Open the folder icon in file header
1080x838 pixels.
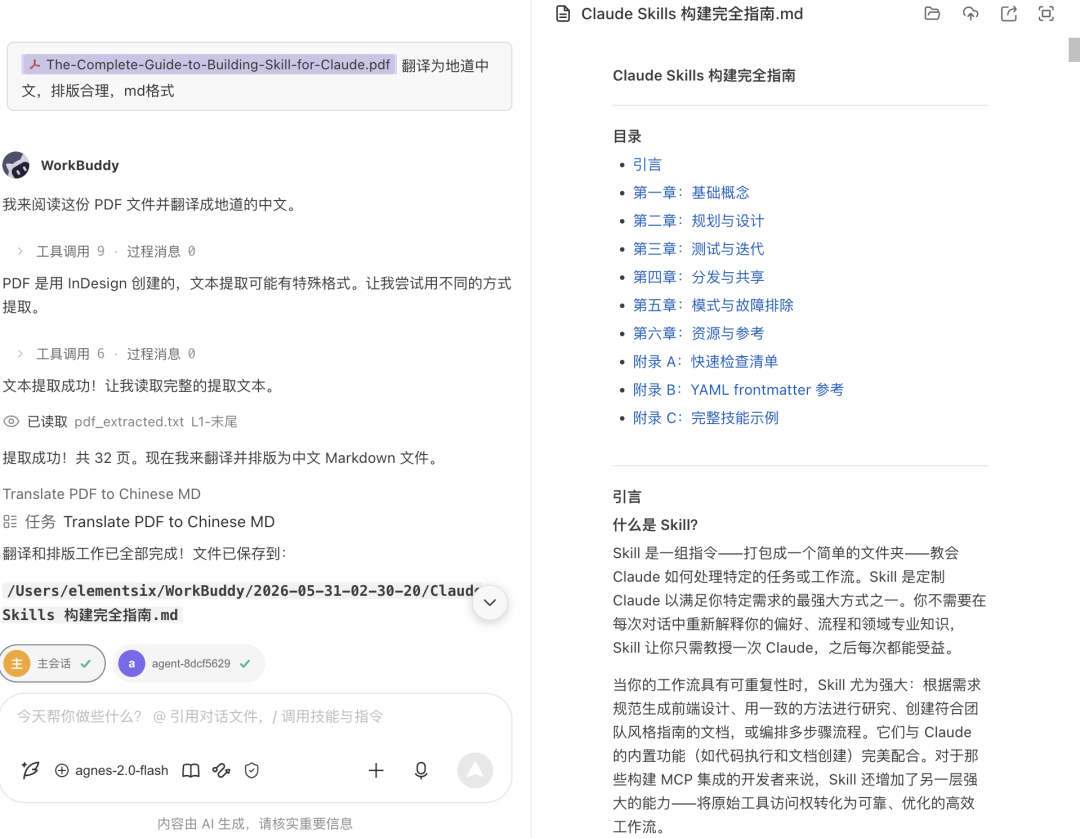click(x=932, y=14)
